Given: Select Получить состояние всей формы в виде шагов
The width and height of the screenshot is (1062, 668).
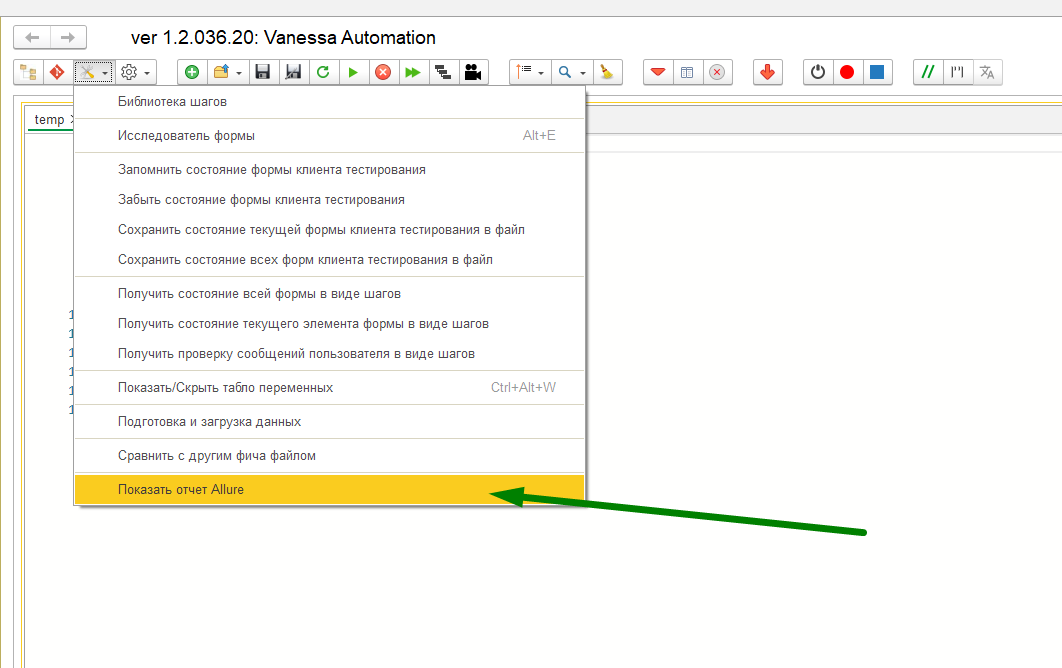Looking at the screenshot, I should point(329,293).
